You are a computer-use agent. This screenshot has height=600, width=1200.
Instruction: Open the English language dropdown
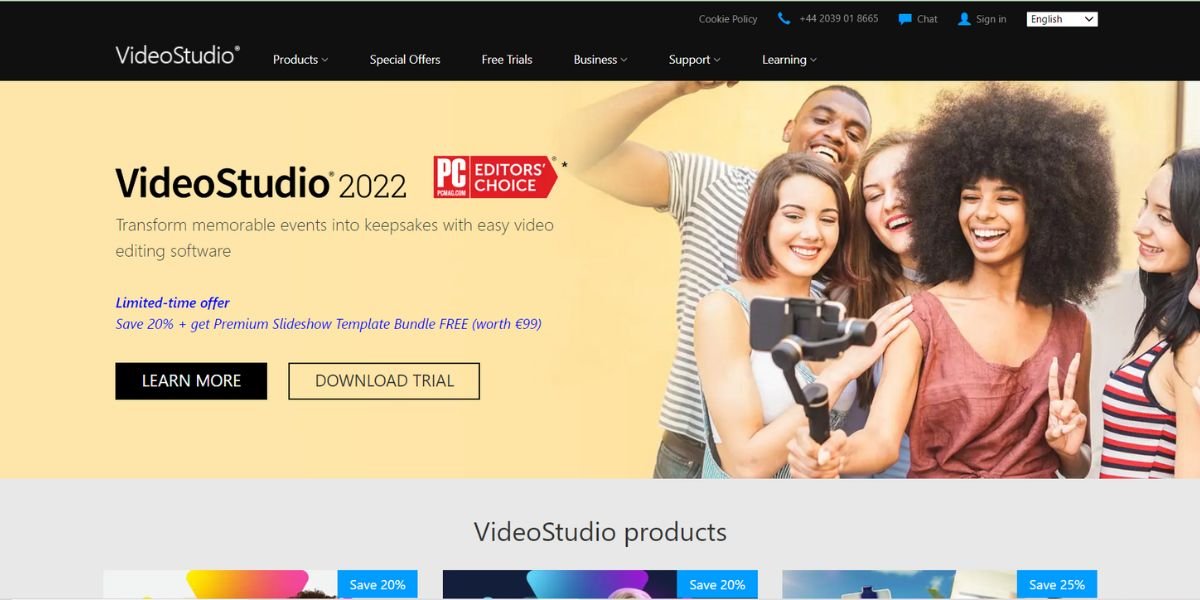pos(1062,19)
